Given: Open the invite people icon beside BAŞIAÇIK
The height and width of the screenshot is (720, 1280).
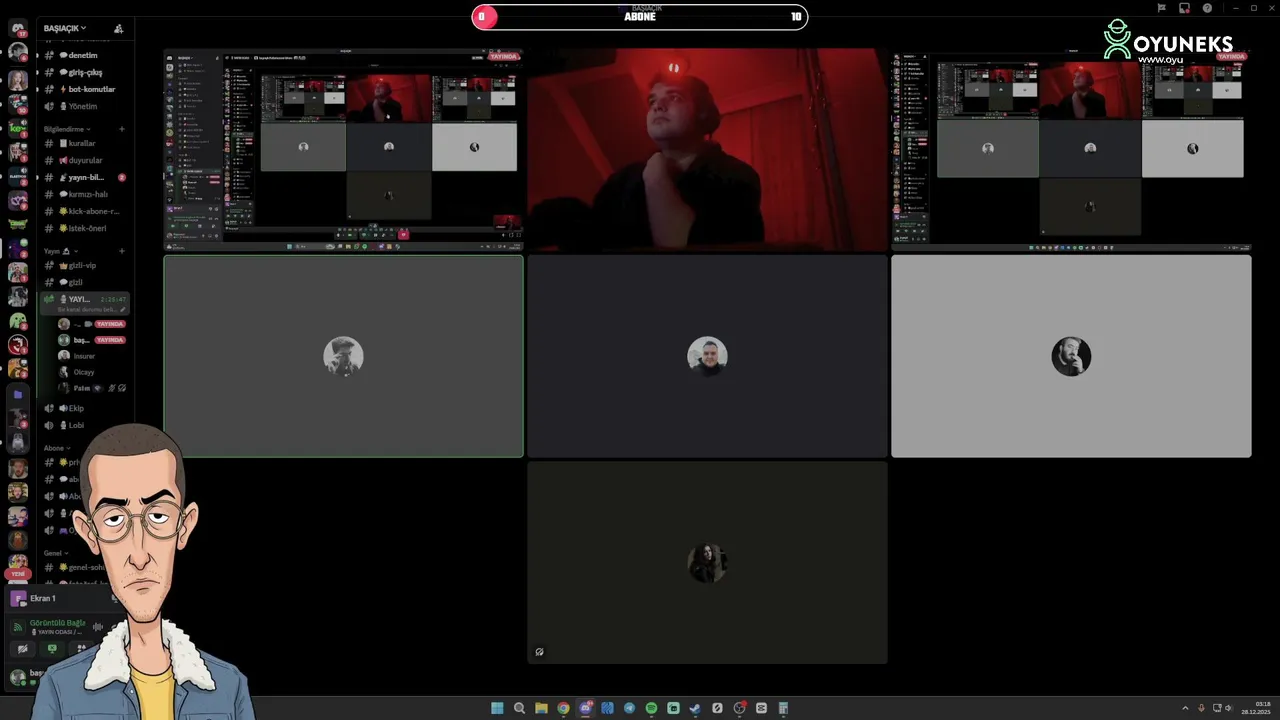Looking at the screenshot, I should pyautogui.click(x=118, y=29).
